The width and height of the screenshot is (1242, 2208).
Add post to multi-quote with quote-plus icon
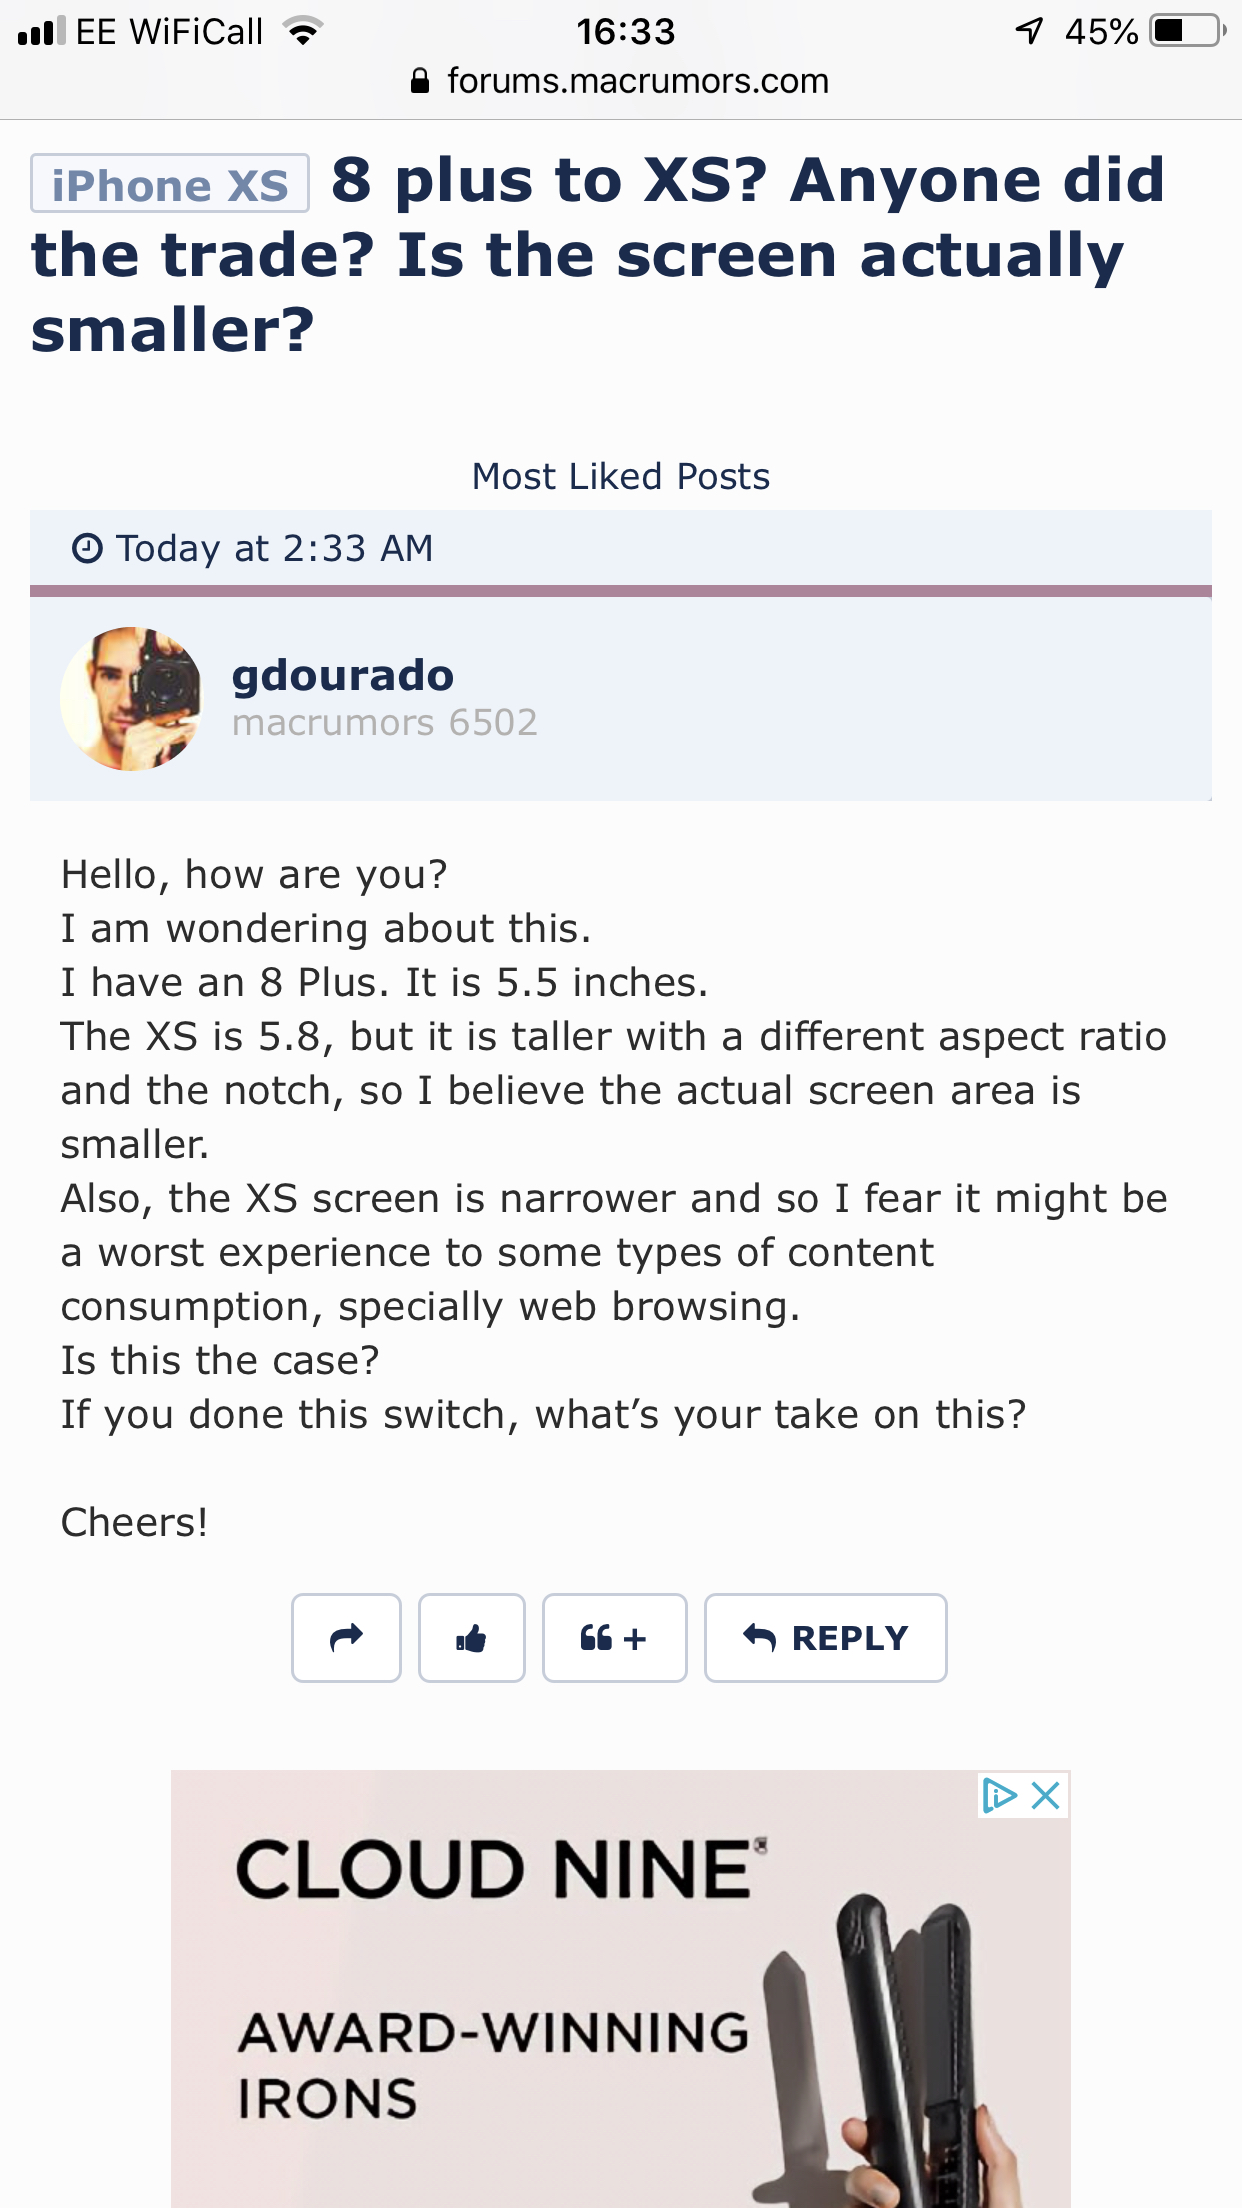click(614, 1638)
